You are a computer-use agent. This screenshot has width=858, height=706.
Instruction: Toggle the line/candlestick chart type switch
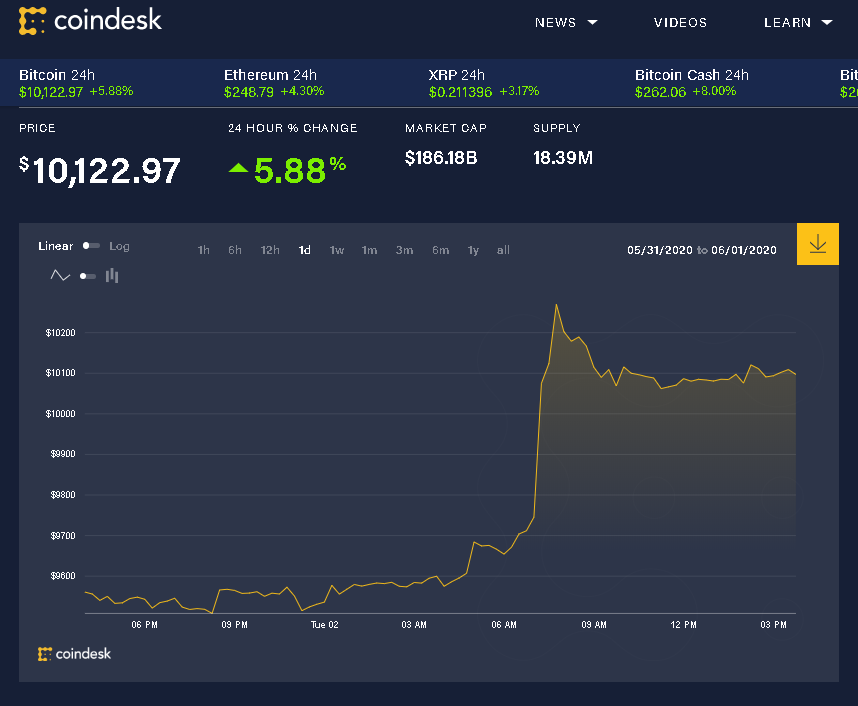click(x=88, y=276)
